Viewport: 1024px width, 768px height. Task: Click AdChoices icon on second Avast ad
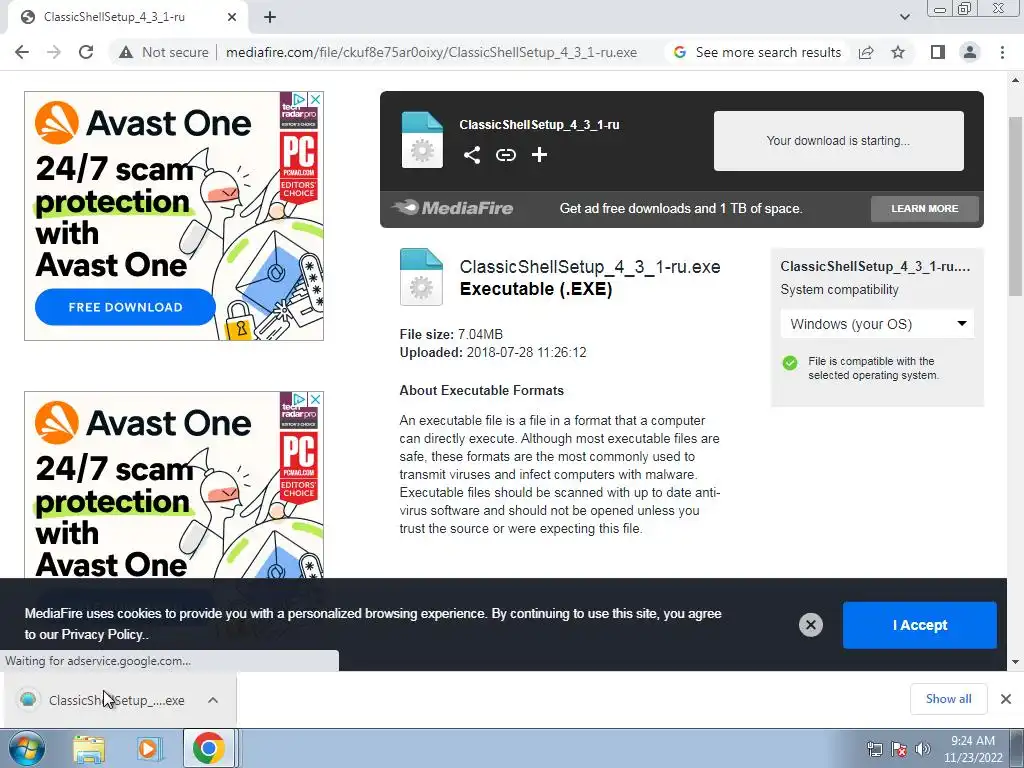(298, 399)
